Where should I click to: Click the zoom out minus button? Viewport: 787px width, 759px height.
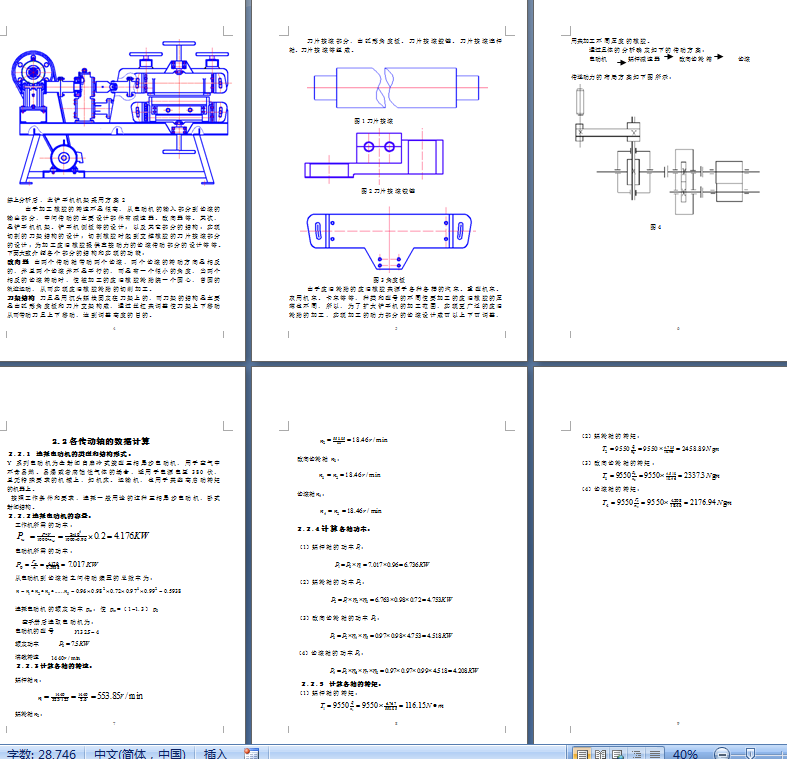(722, 753)
